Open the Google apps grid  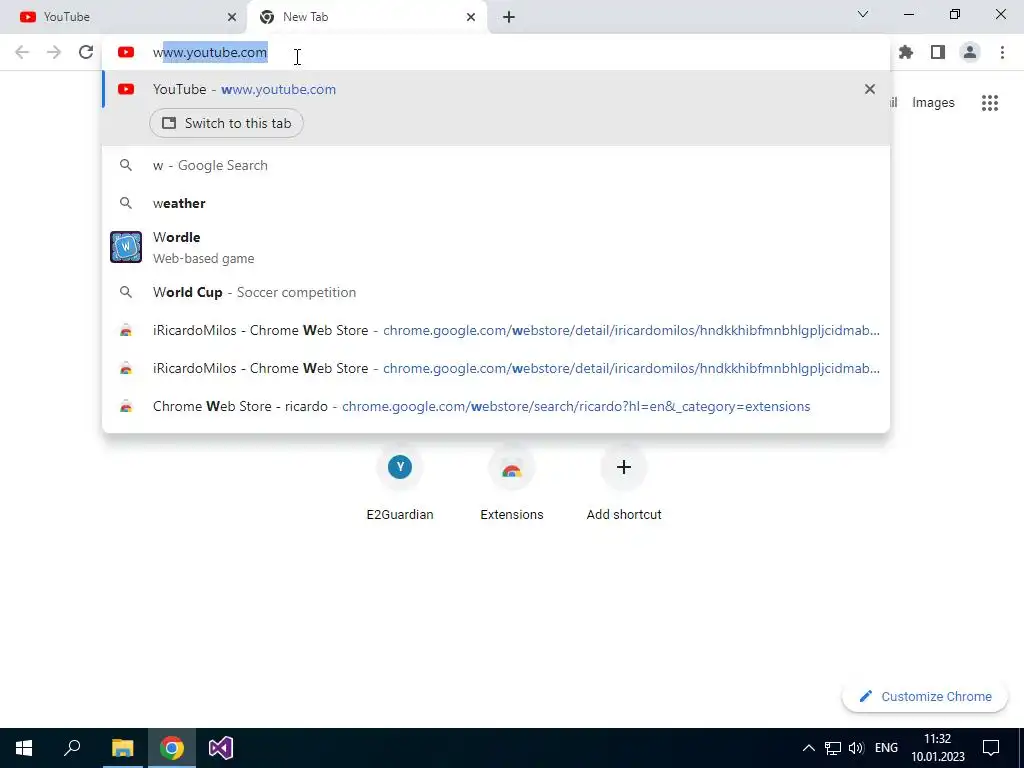(990, 103)
